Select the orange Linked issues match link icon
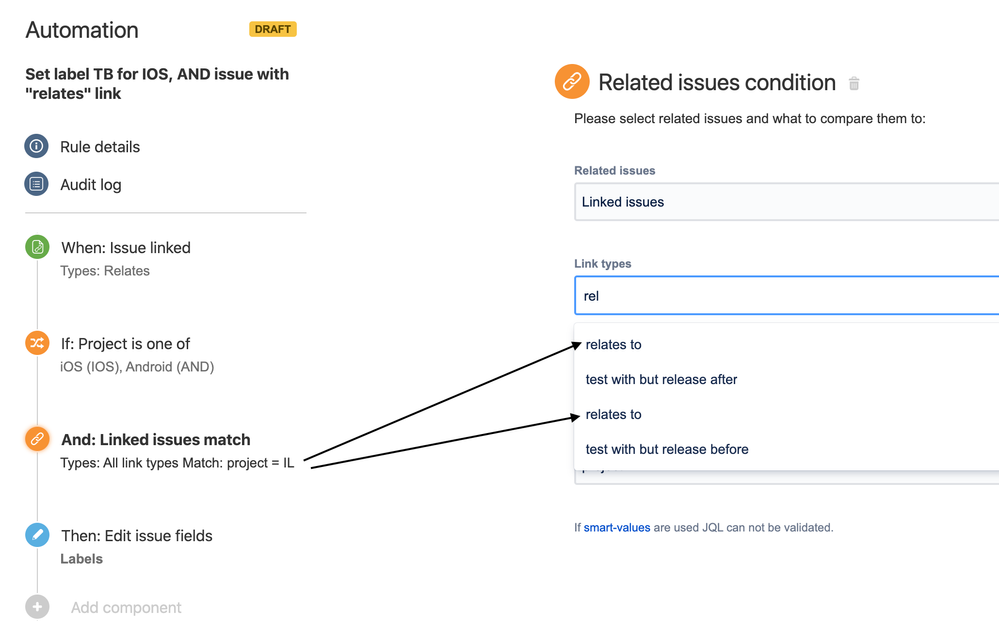Screen dimensions: 999x643 click(37, 439)
